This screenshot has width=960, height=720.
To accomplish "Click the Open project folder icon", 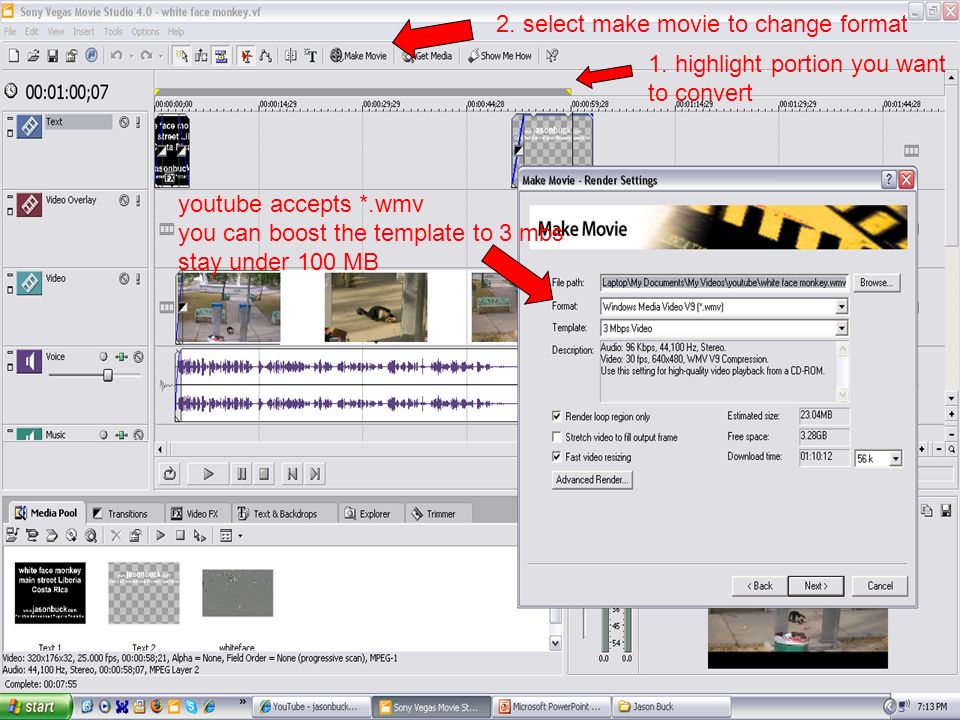I will coord(33,56).
